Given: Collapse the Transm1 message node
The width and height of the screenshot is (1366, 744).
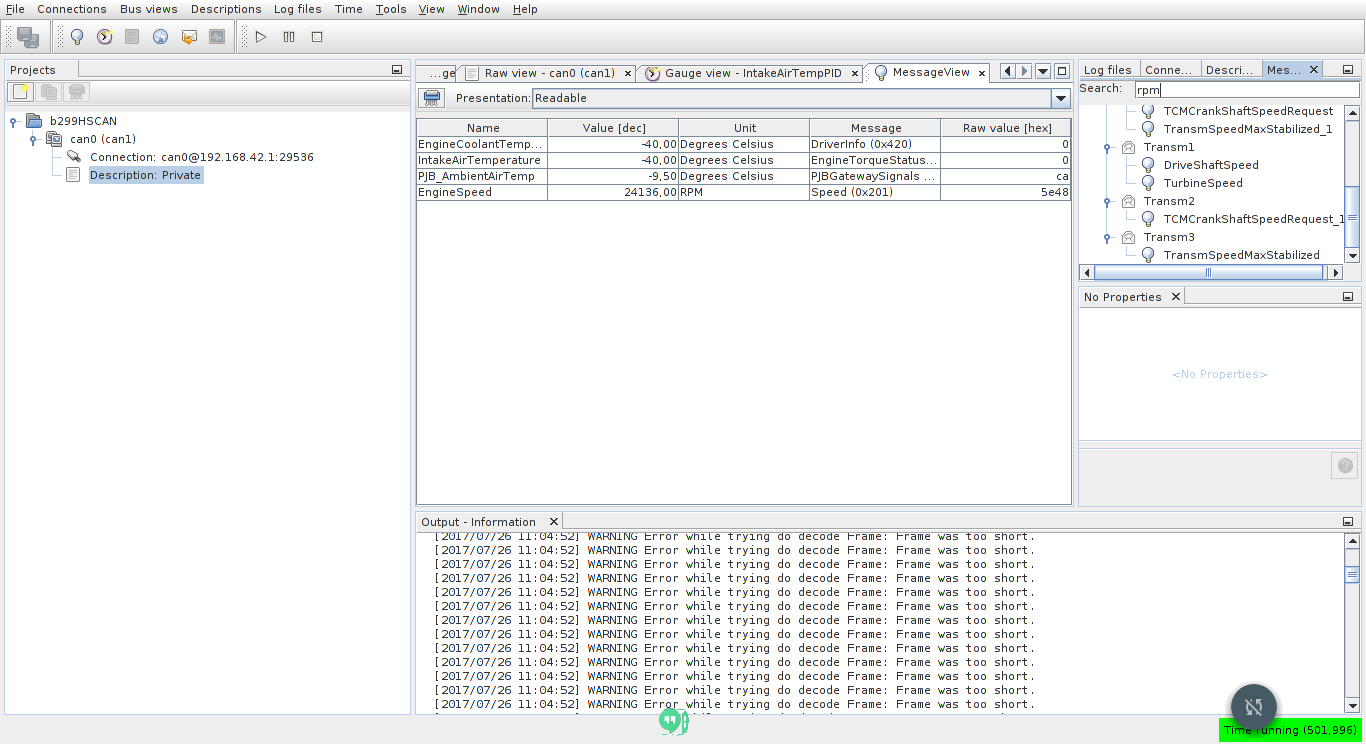Looking at the screenshot, I should tap(1107, 148).
